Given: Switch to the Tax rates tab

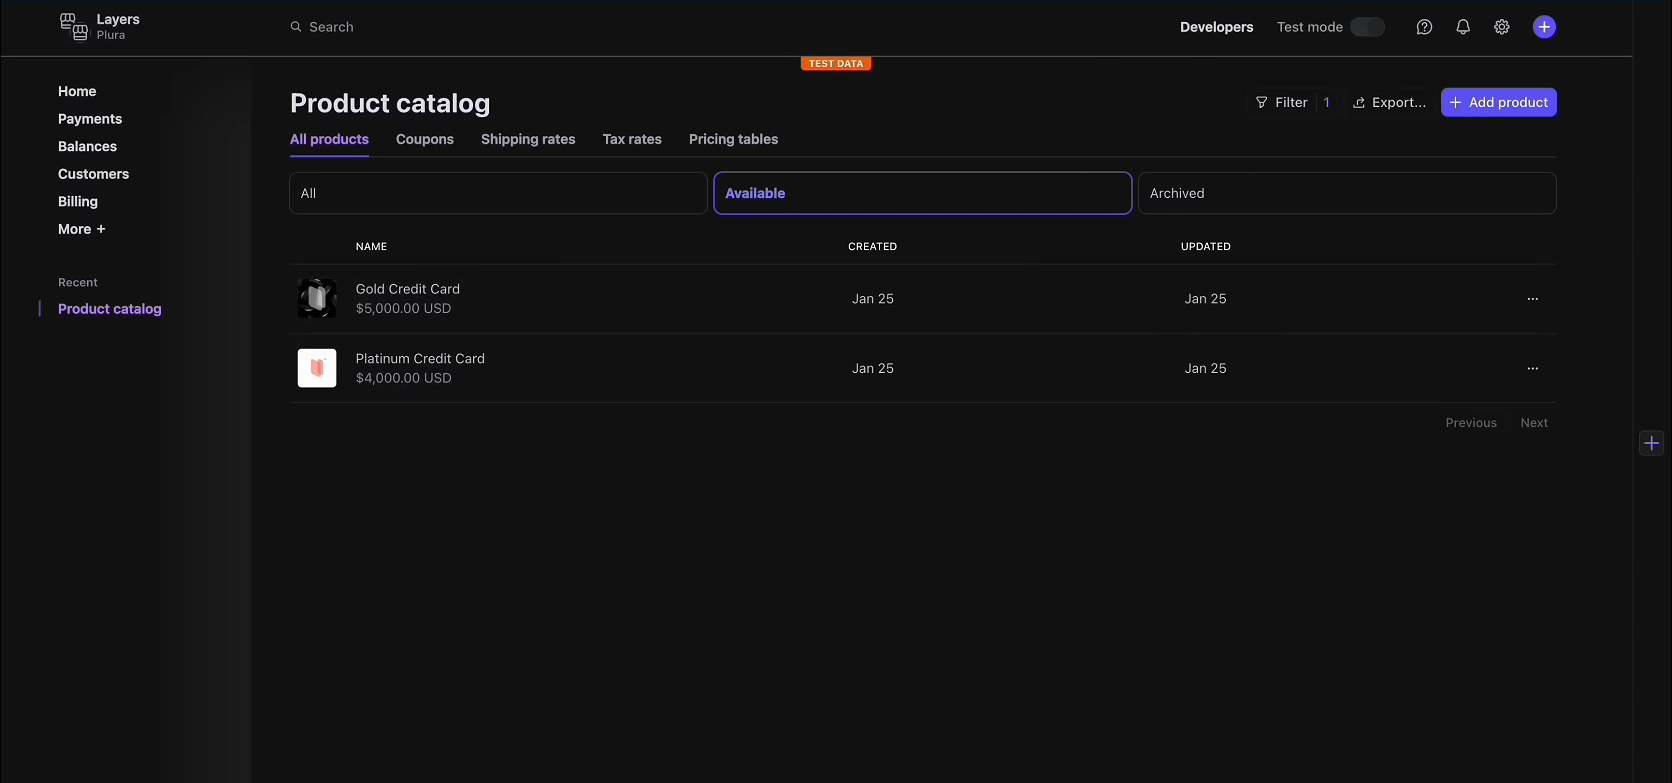Looking at the screenshot, I should (x=632, y=139).
